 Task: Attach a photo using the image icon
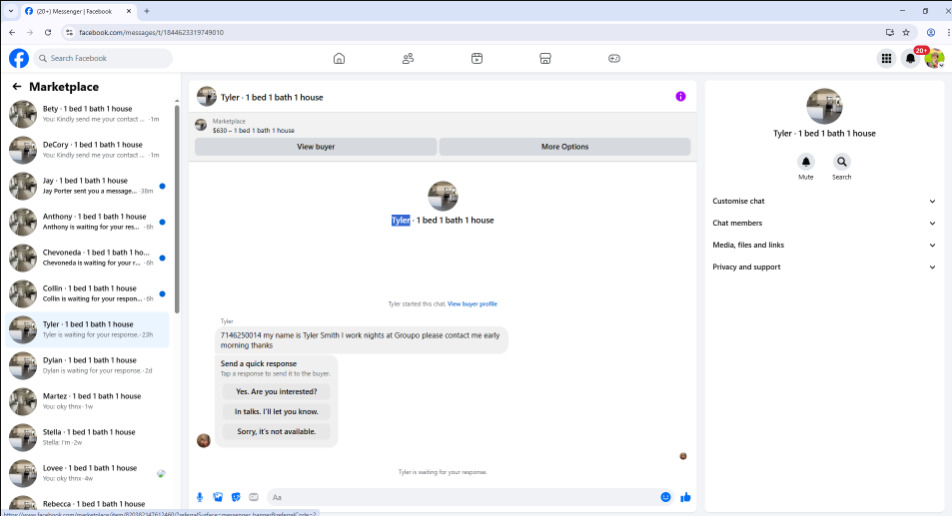(217, 497)
